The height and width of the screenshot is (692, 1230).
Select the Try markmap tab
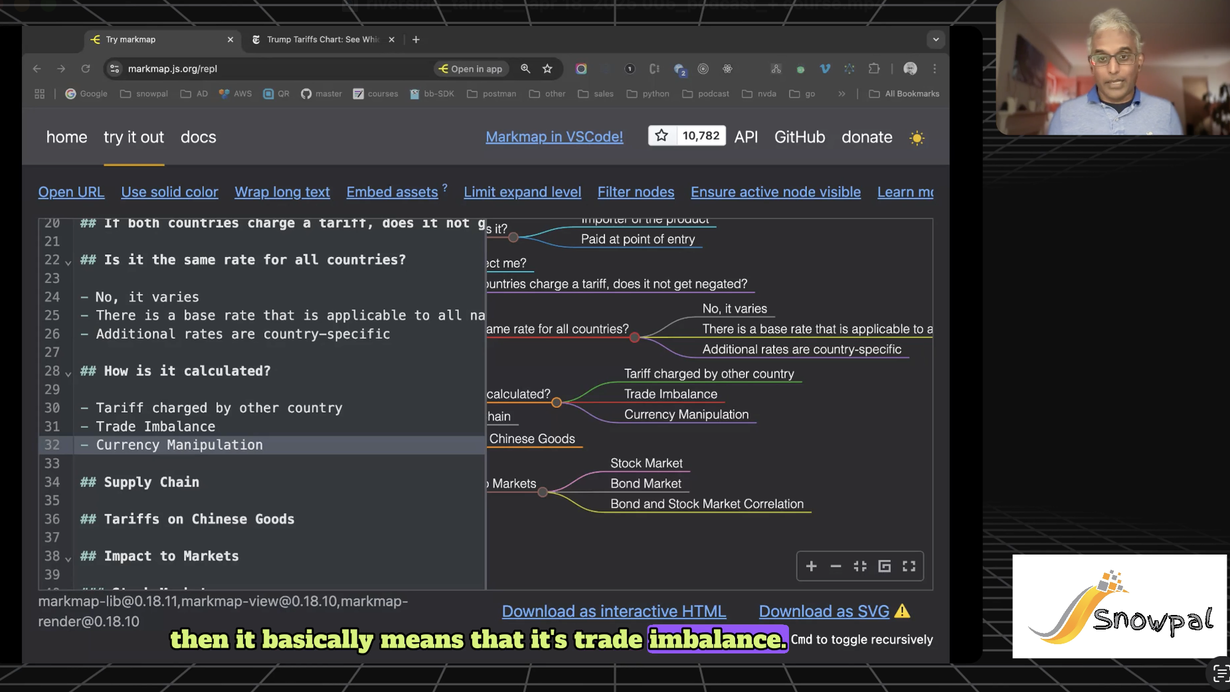point(160,40)
